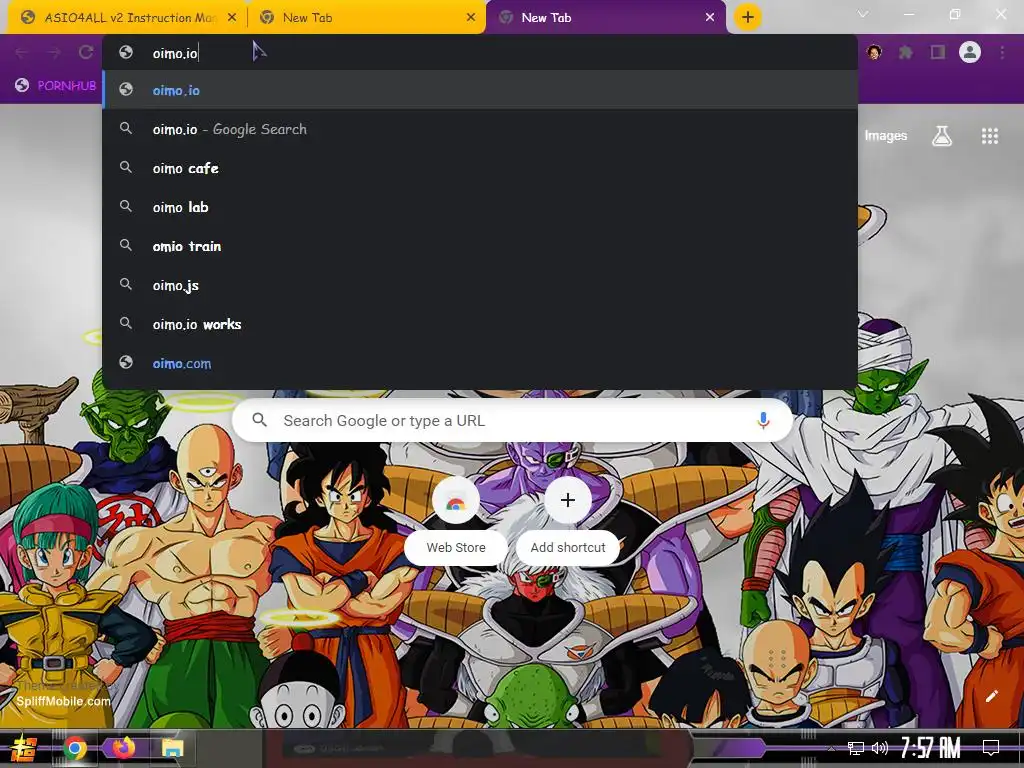The height and width of the screenshot is (768, 1024).
Task: Show hidden tray icons chevron
Action: point(831,748)
